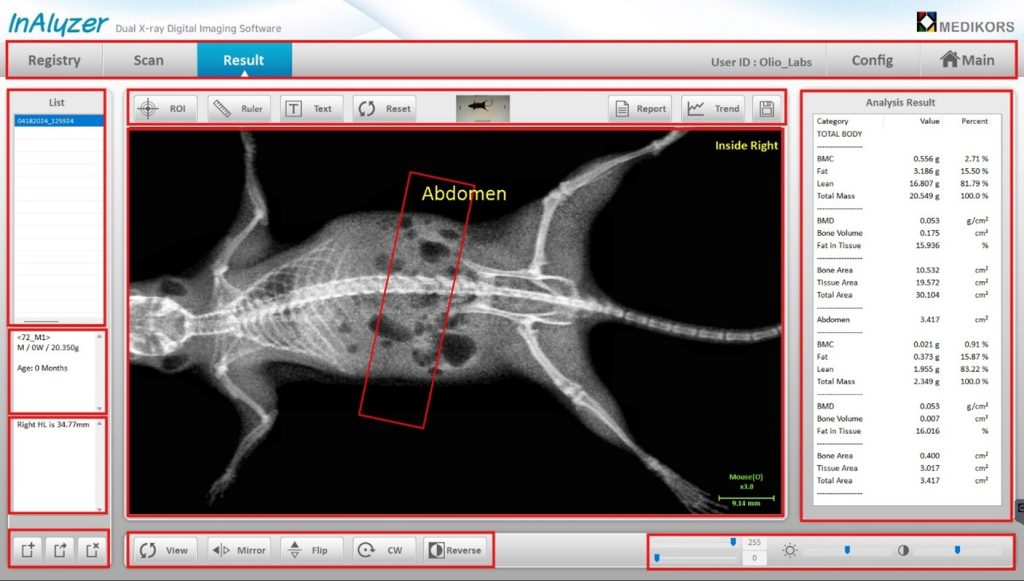Click the contrast half-circle icon
This screenshot has width=1024, height=581.
click(x=903, y=550)
